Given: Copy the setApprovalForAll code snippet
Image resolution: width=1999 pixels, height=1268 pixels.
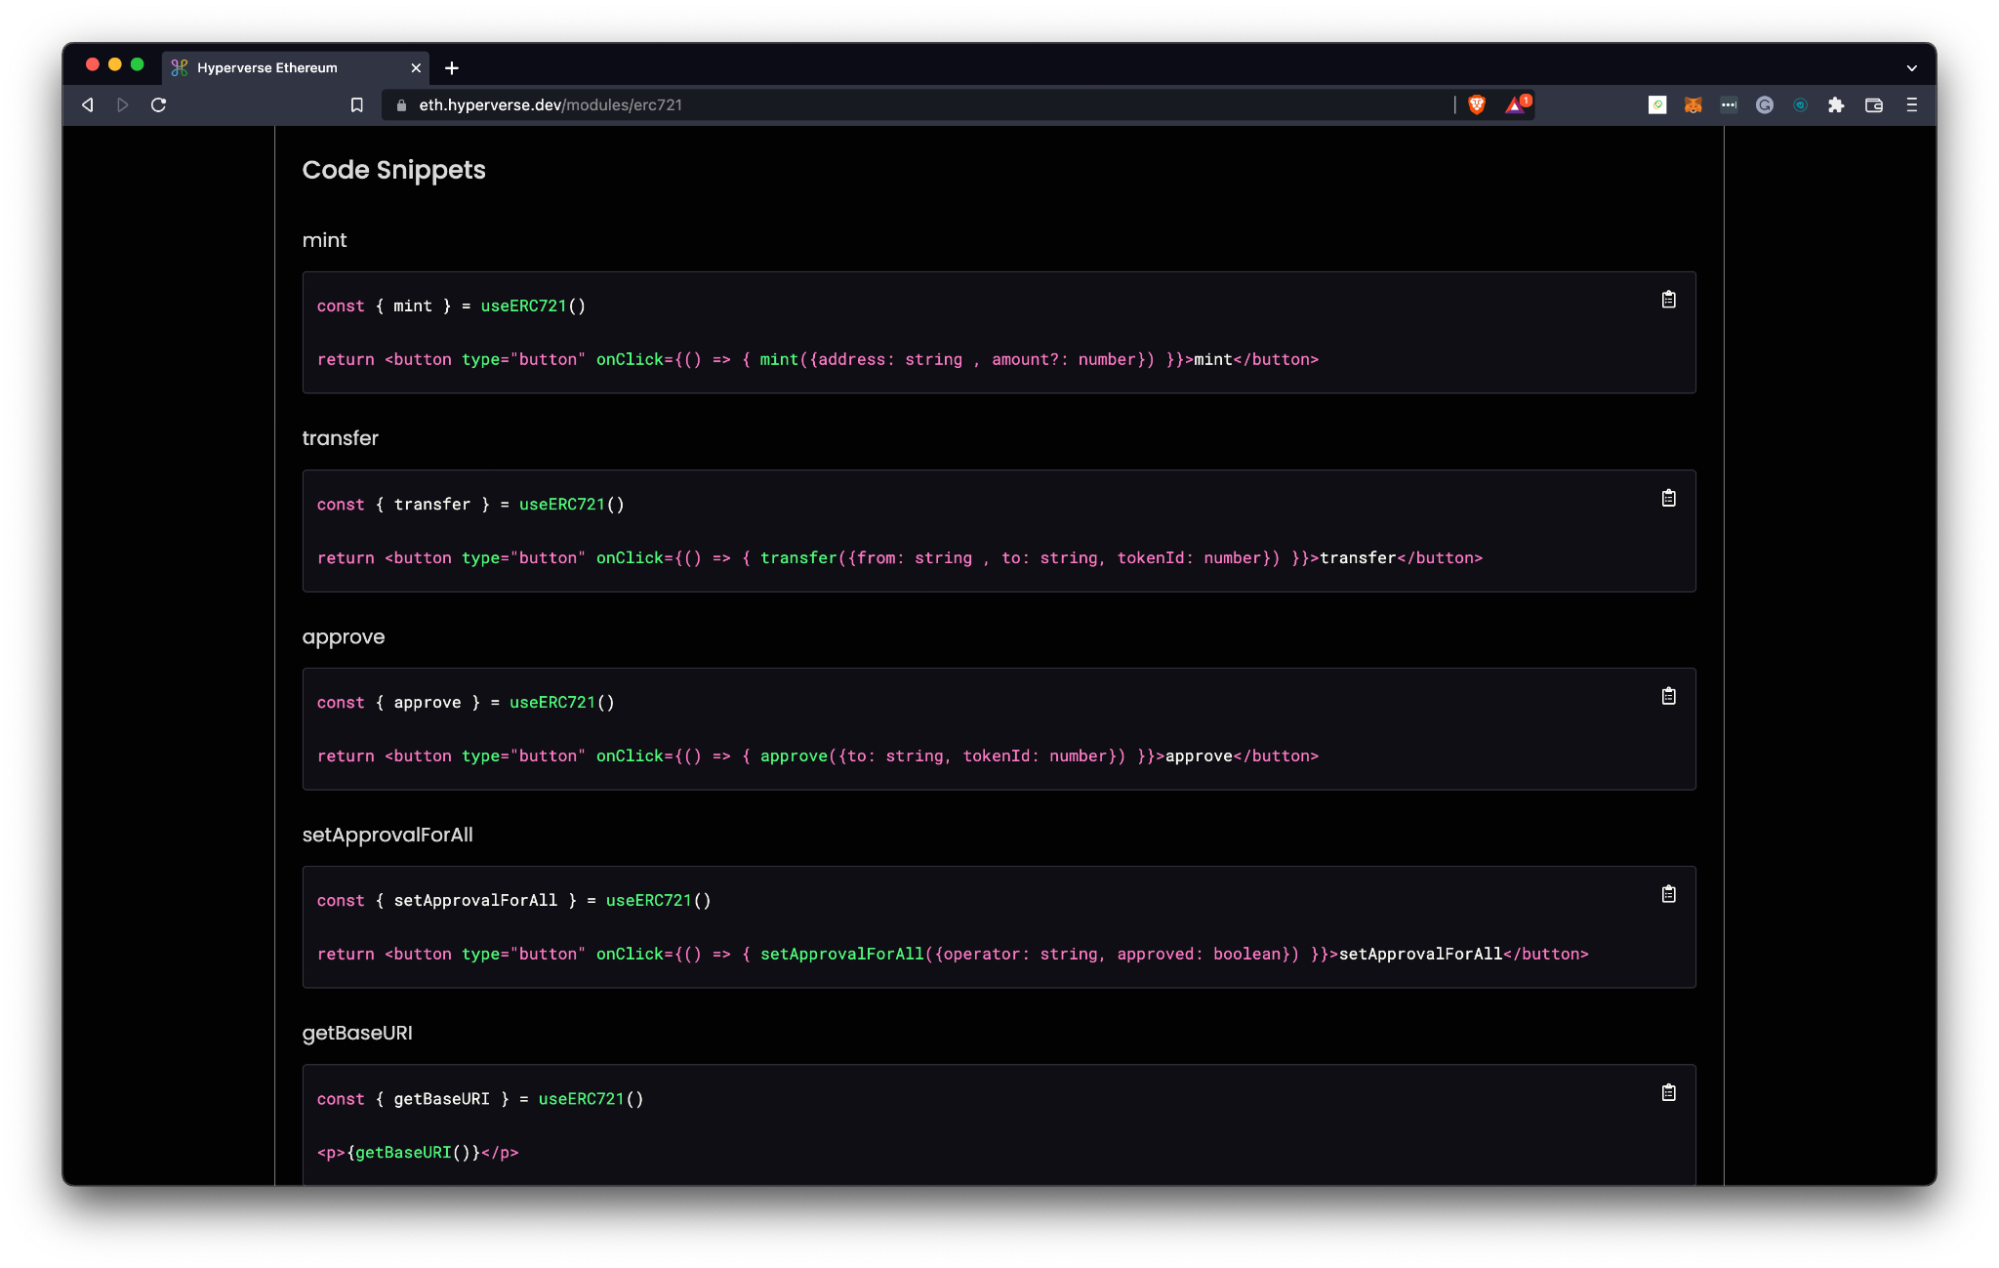Looking at the screenshot, I should 1668,894.
